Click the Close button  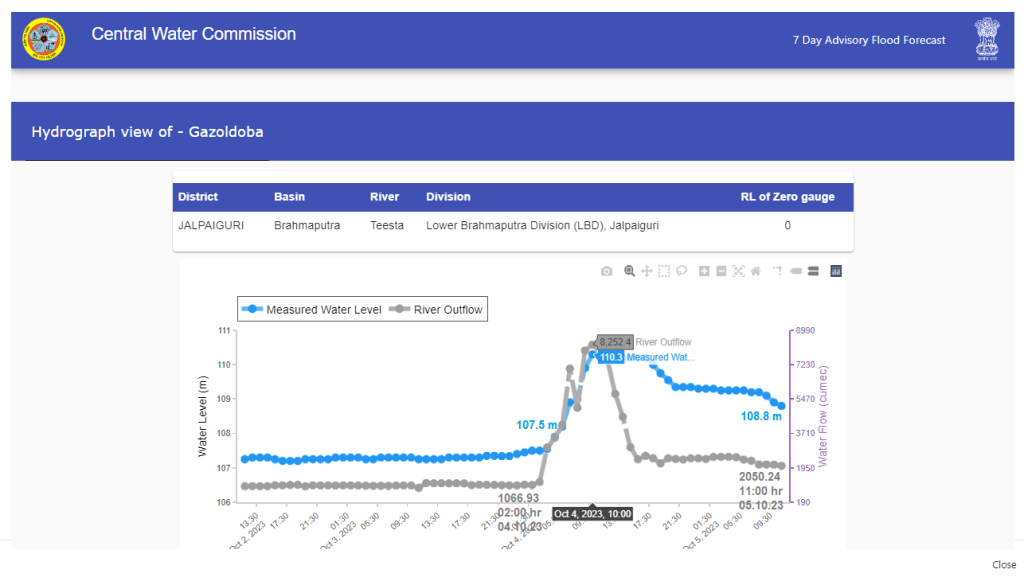[x=1004, y=565]
